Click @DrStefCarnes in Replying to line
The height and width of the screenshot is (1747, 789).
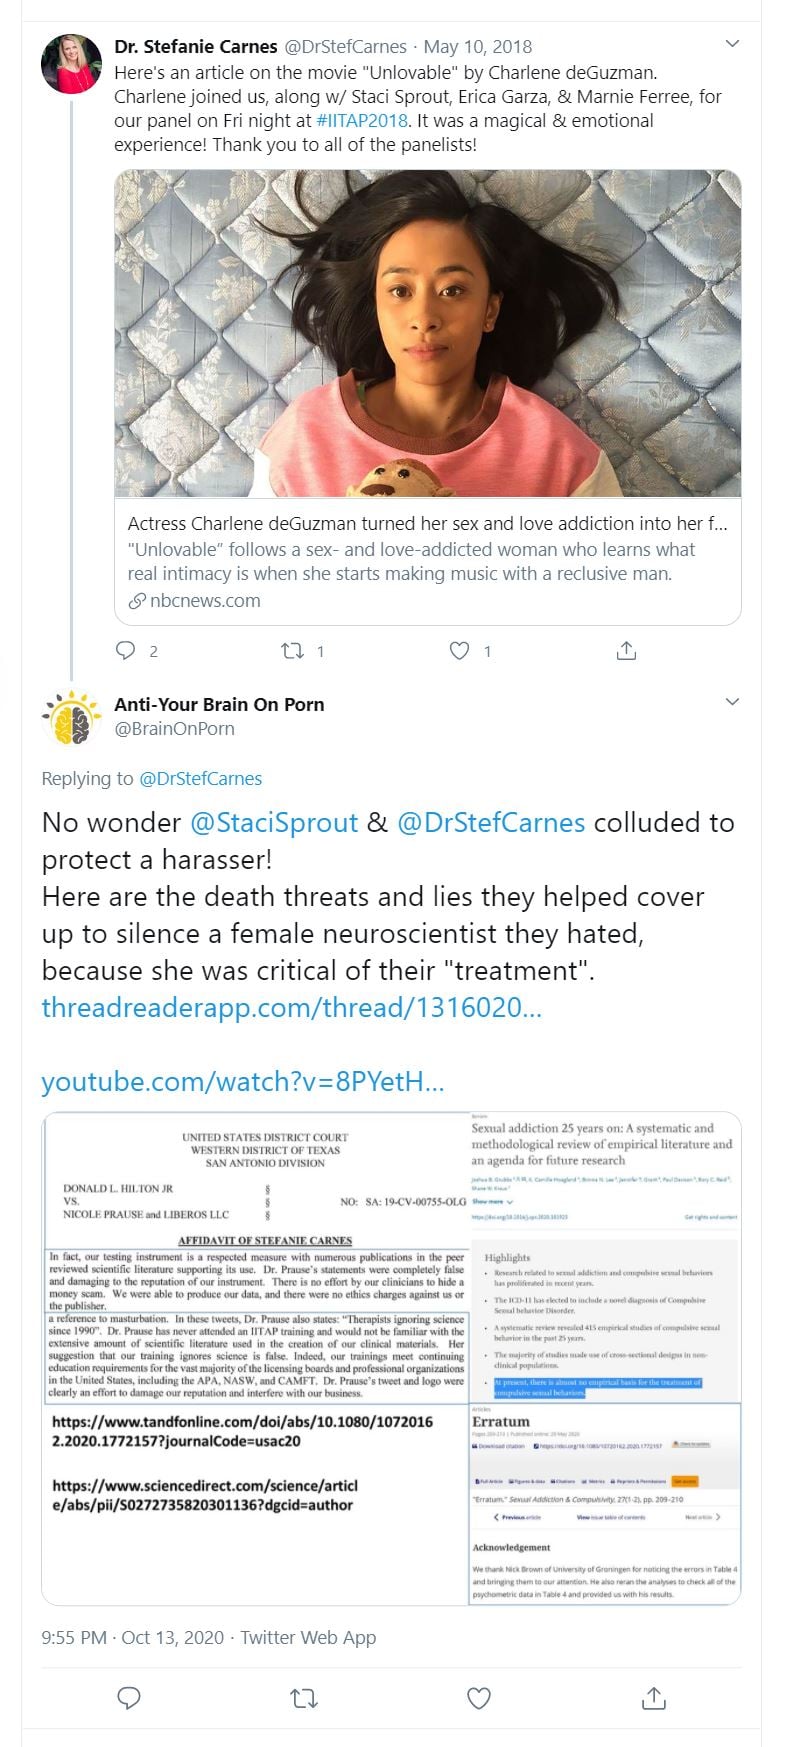pos(200,779)
